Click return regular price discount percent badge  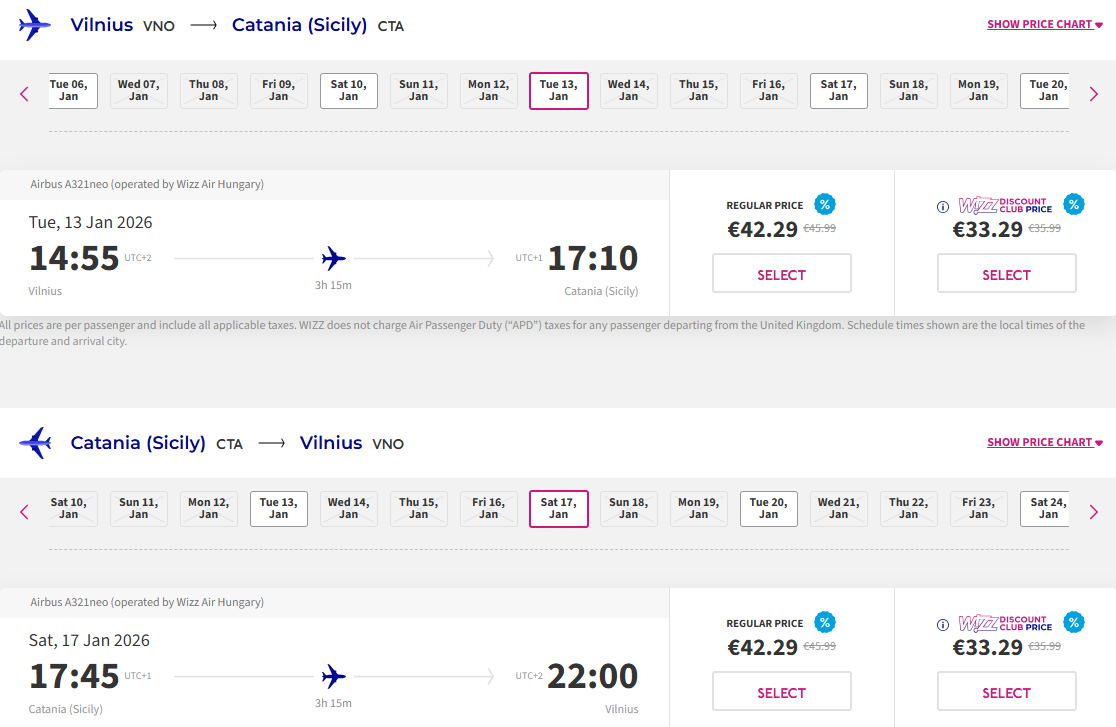click(825, 623)
